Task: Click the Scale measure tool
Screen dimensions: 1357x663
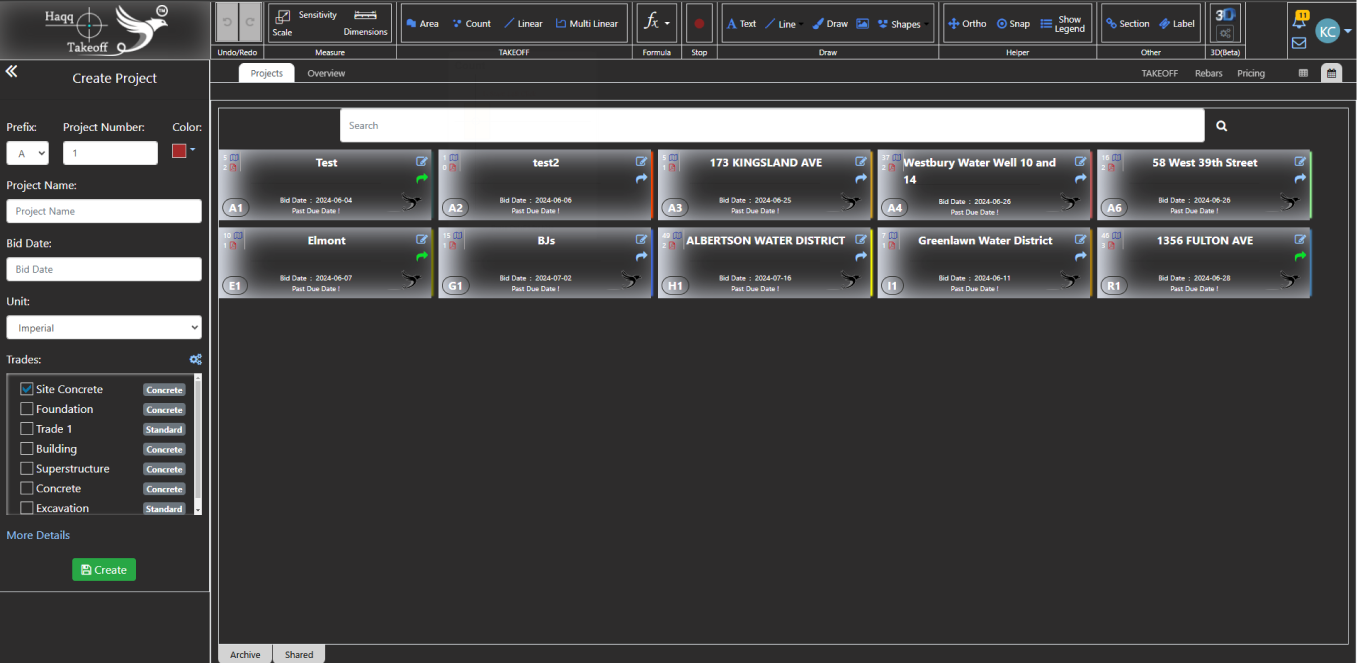Action: click(x=283, y=22)
